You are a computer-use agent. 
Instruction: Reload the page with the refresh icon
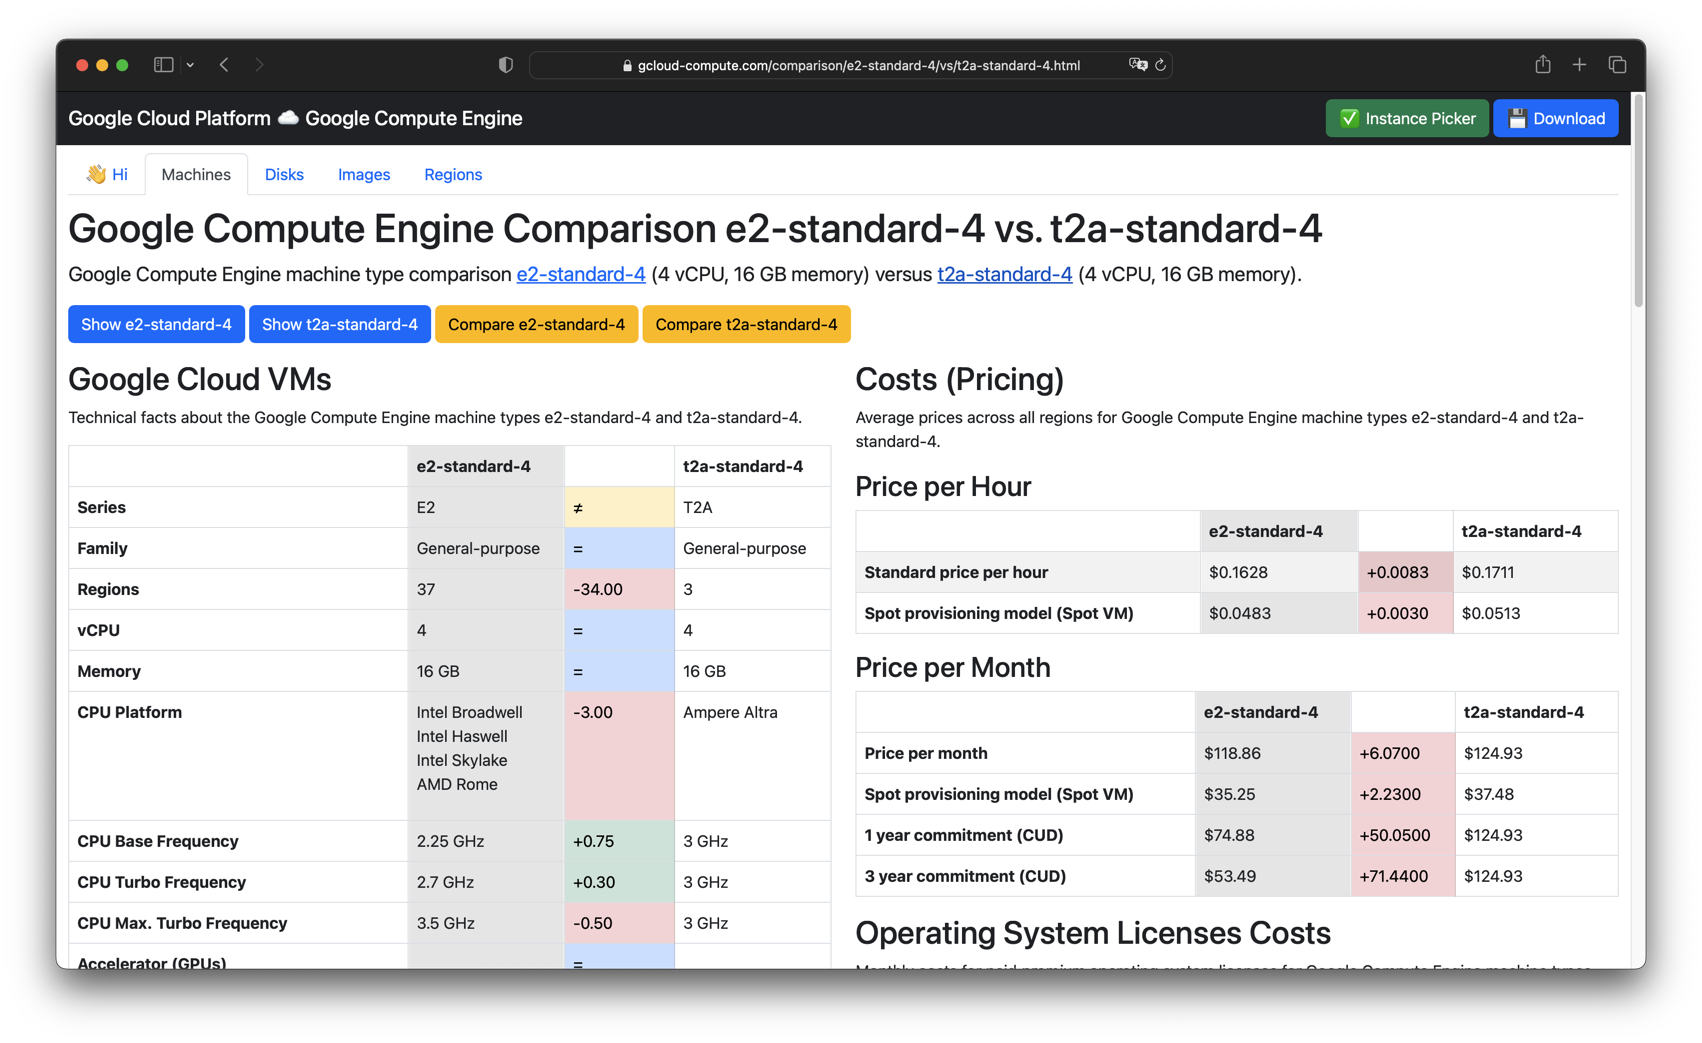click(x=1161, y=65)
